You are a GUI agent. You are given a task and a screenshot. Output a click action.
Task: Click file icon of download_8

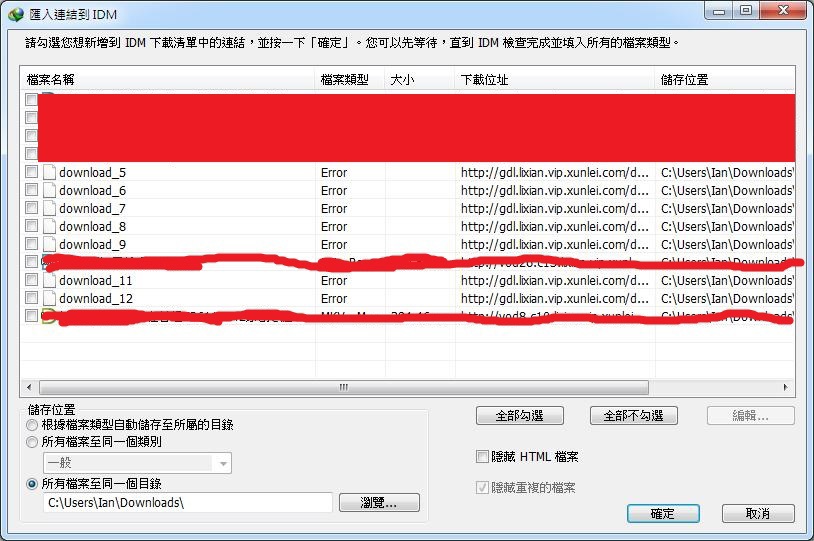[49, 226]
